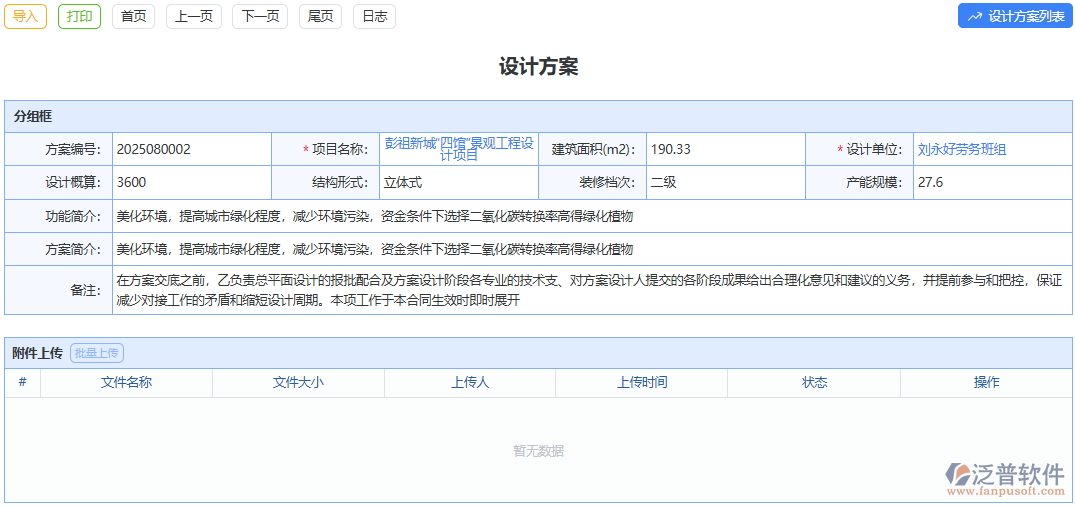Open design unit link 刘永好劳务班组
1075x507 pixels.
pyautogui.click(x=962, y=149)
